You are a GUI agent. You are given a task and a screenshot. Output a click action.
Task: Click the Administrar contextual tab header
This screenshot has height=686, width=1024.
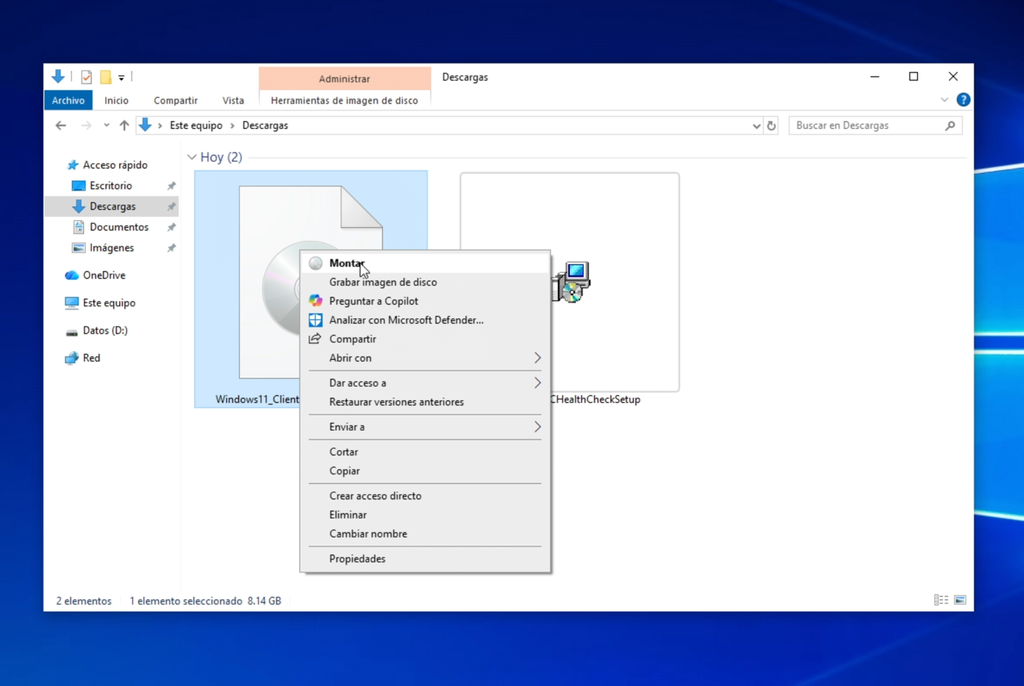344,78
